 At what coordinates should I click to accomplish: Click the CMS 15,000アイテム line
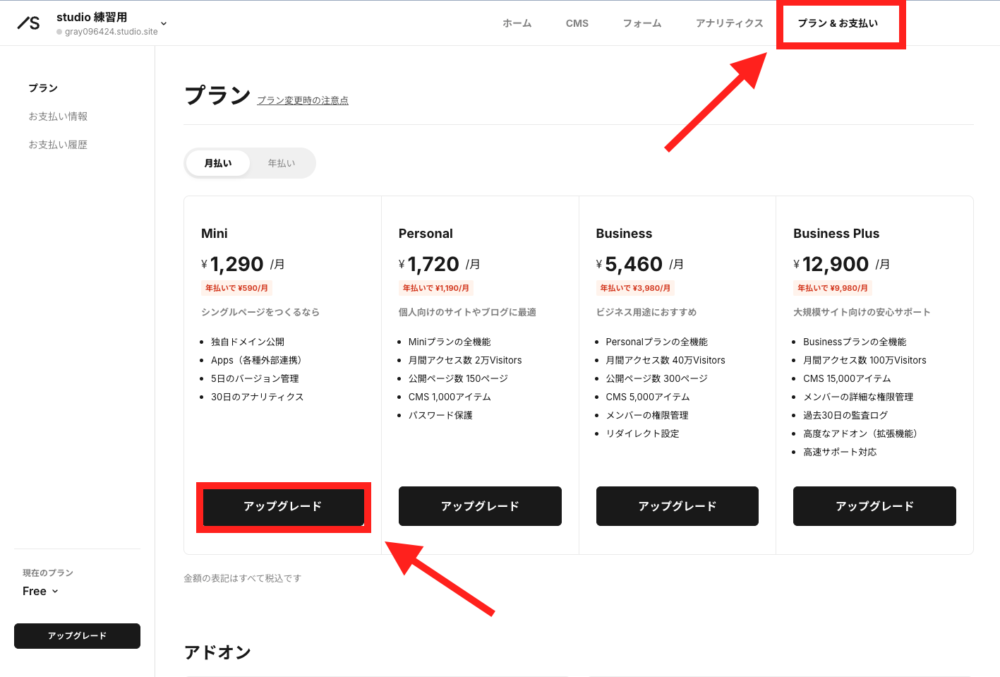coord(846,379)
